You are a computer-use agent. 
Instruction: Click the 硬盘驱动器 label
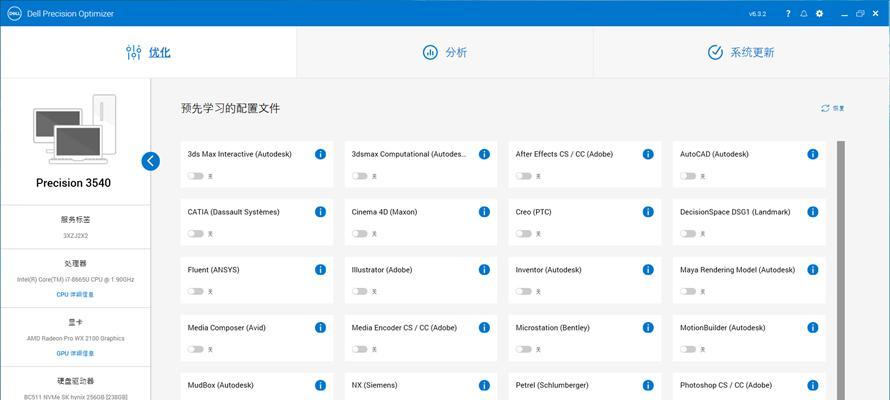point(75,381)
